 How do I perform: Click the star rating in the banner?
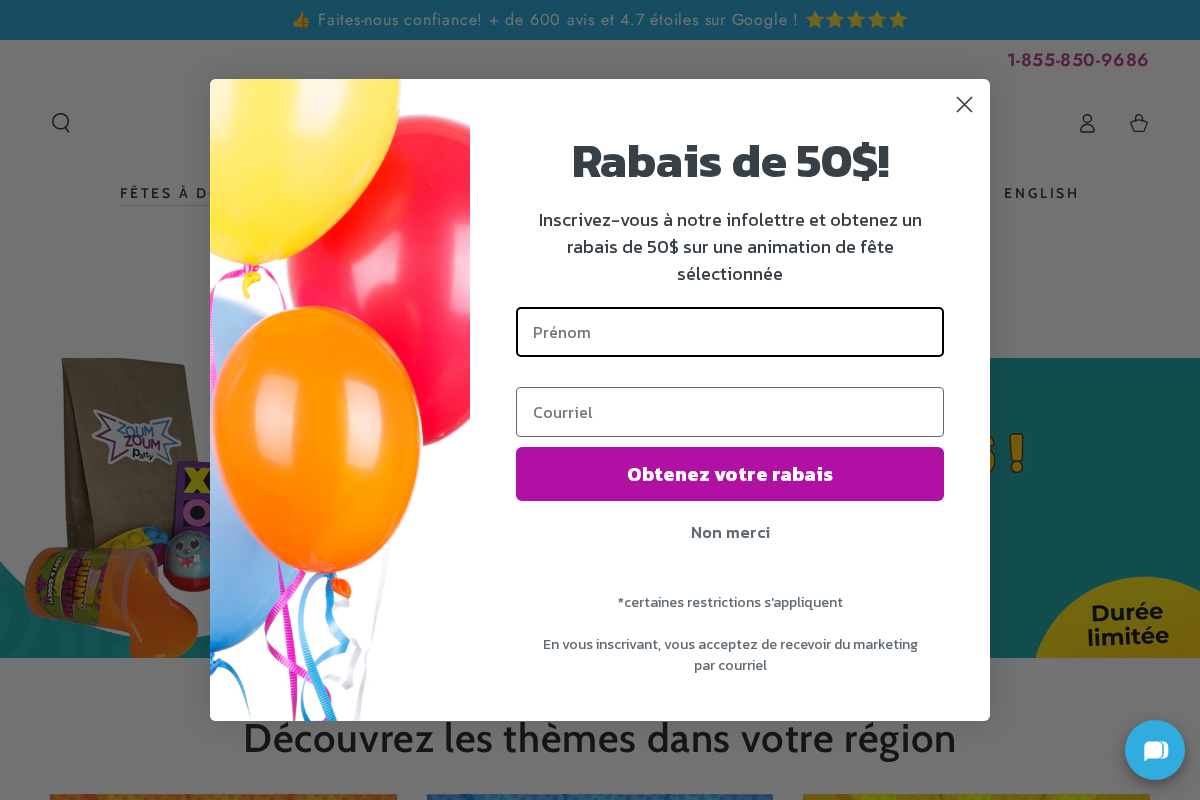point(856,19)
